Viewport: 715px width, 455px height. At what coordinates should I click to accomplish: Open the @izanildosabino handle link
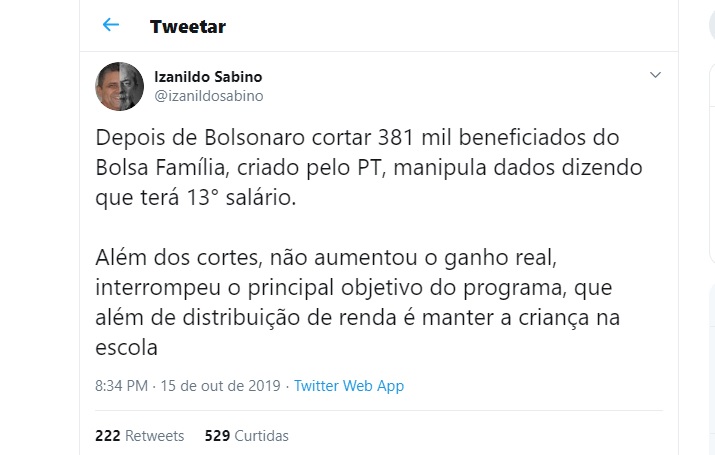pos(208,95)
